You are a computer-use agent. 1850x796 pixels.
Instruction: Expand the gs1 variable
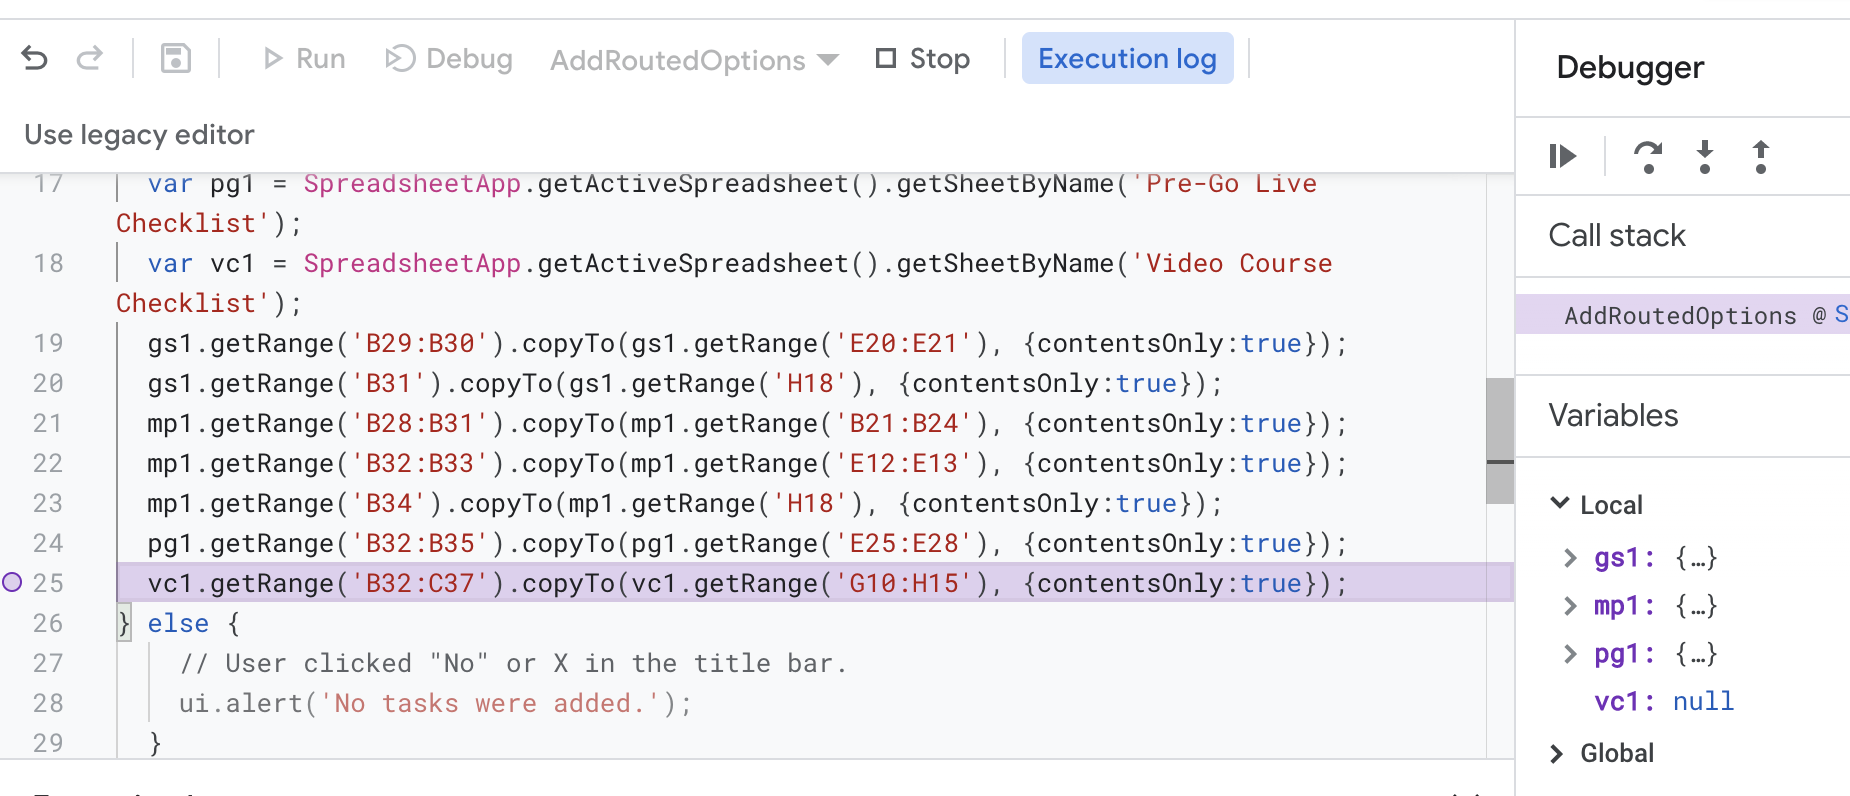click(1570, 558)
